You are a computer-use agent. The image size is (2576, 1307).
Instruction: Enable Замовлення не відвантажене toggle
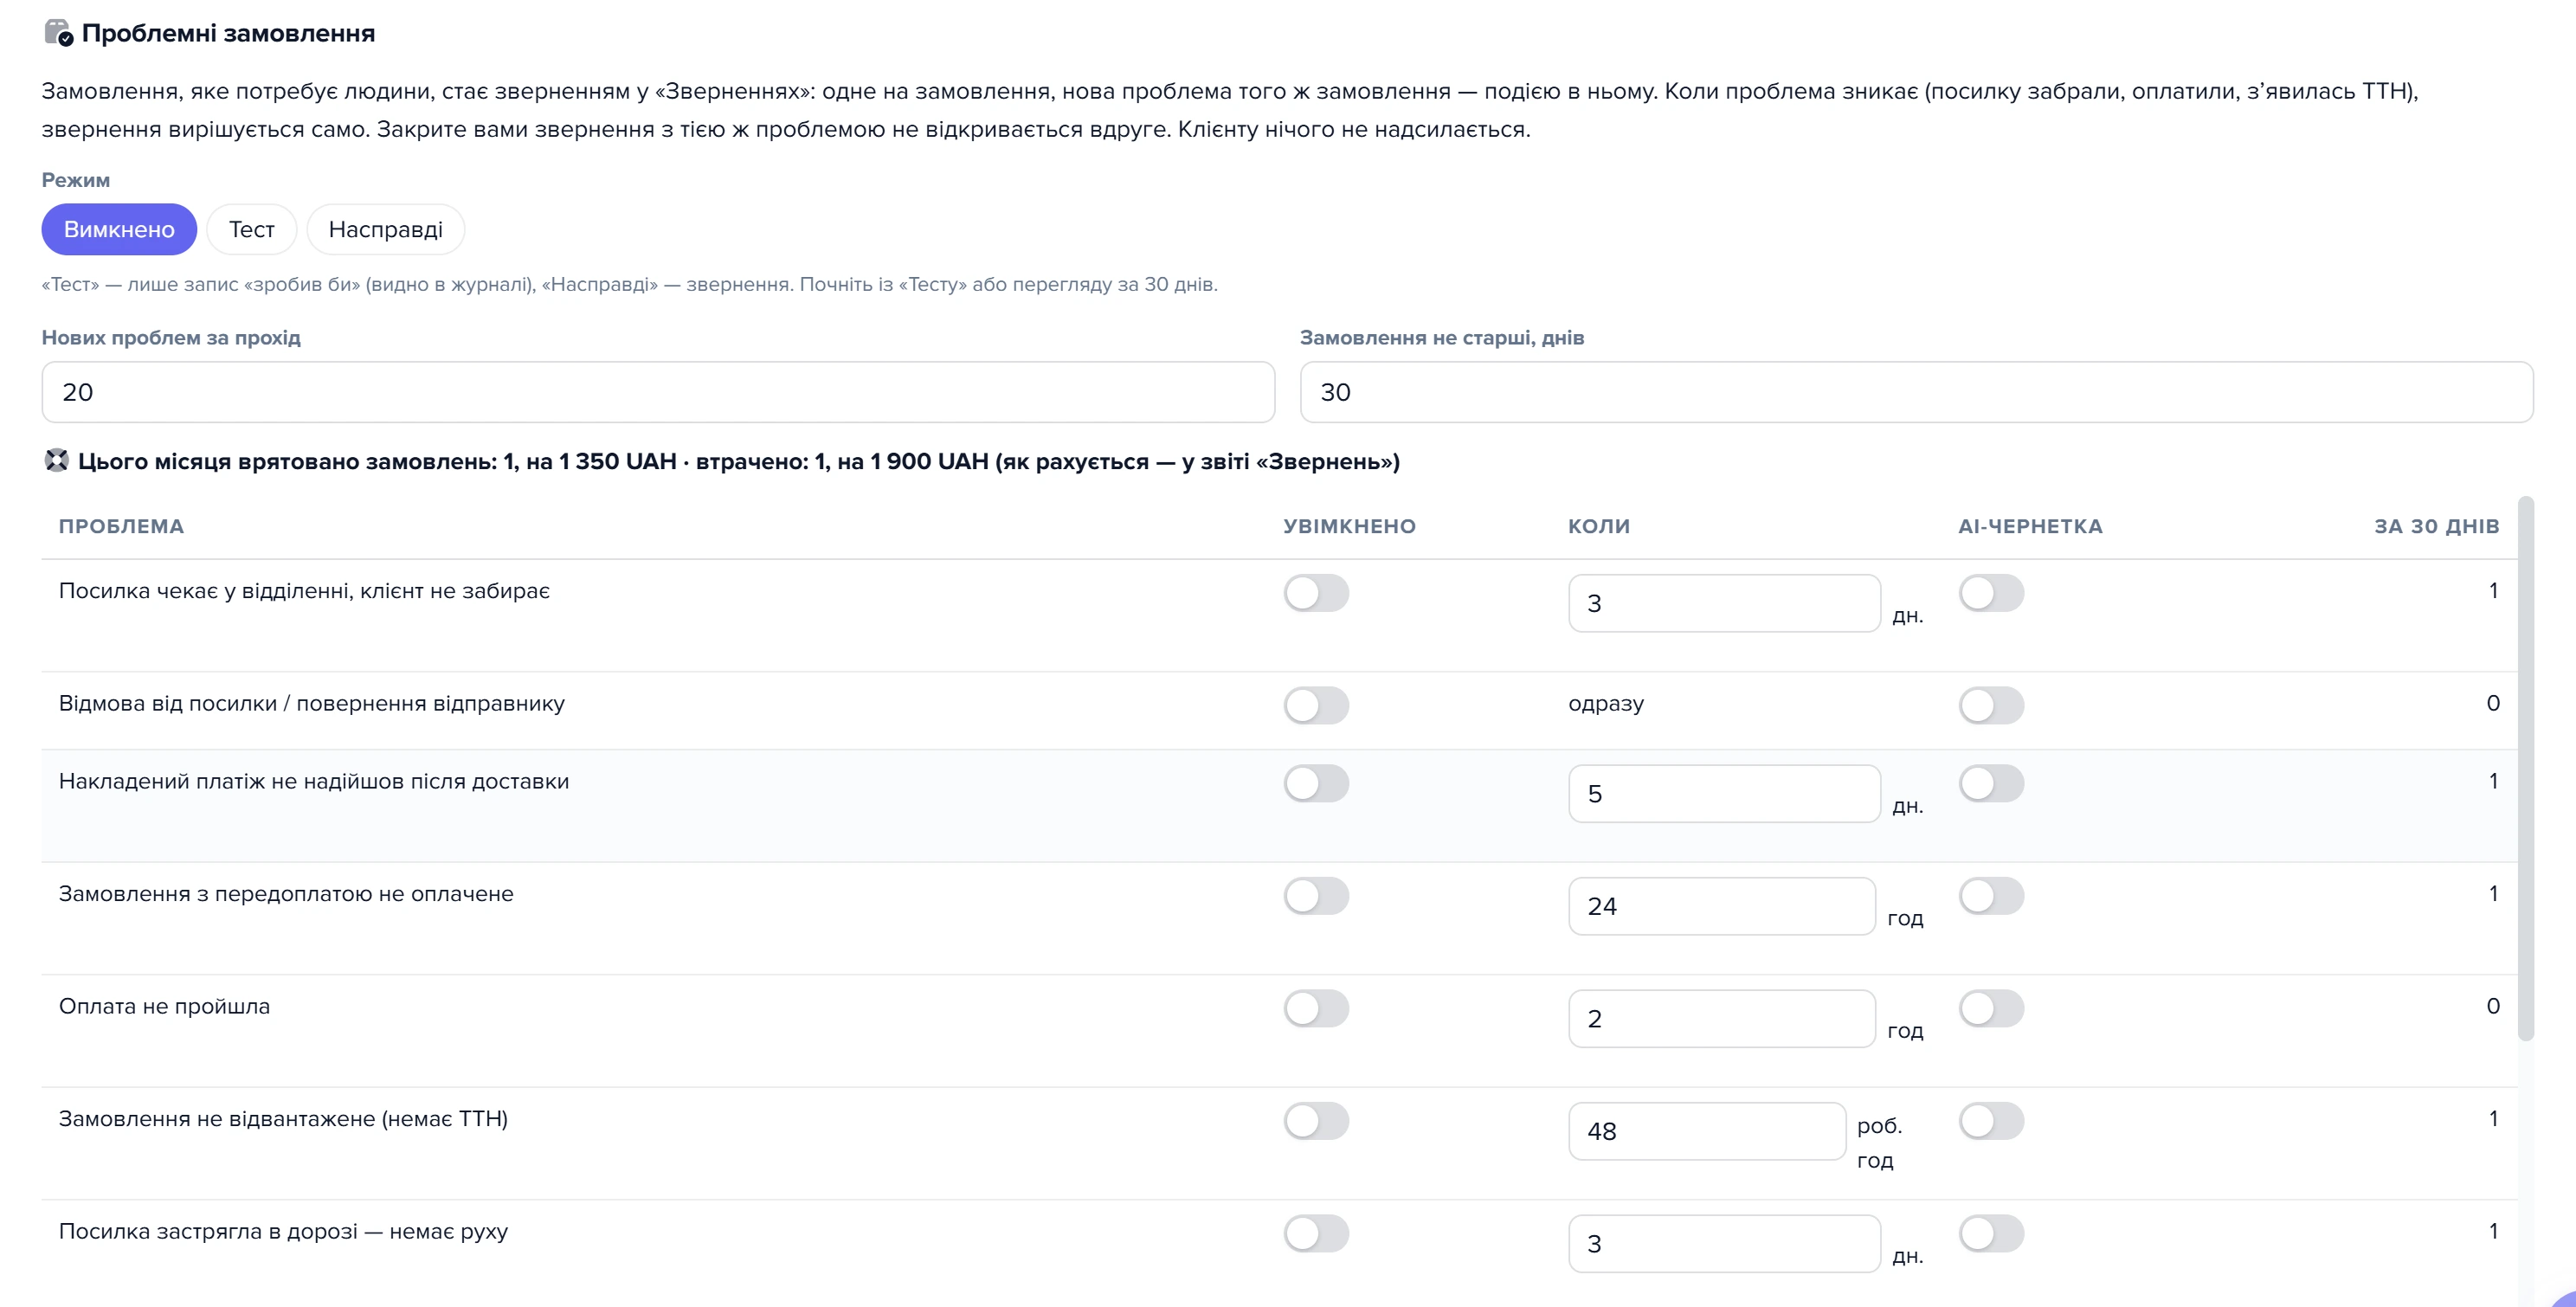[1316, 1121]
